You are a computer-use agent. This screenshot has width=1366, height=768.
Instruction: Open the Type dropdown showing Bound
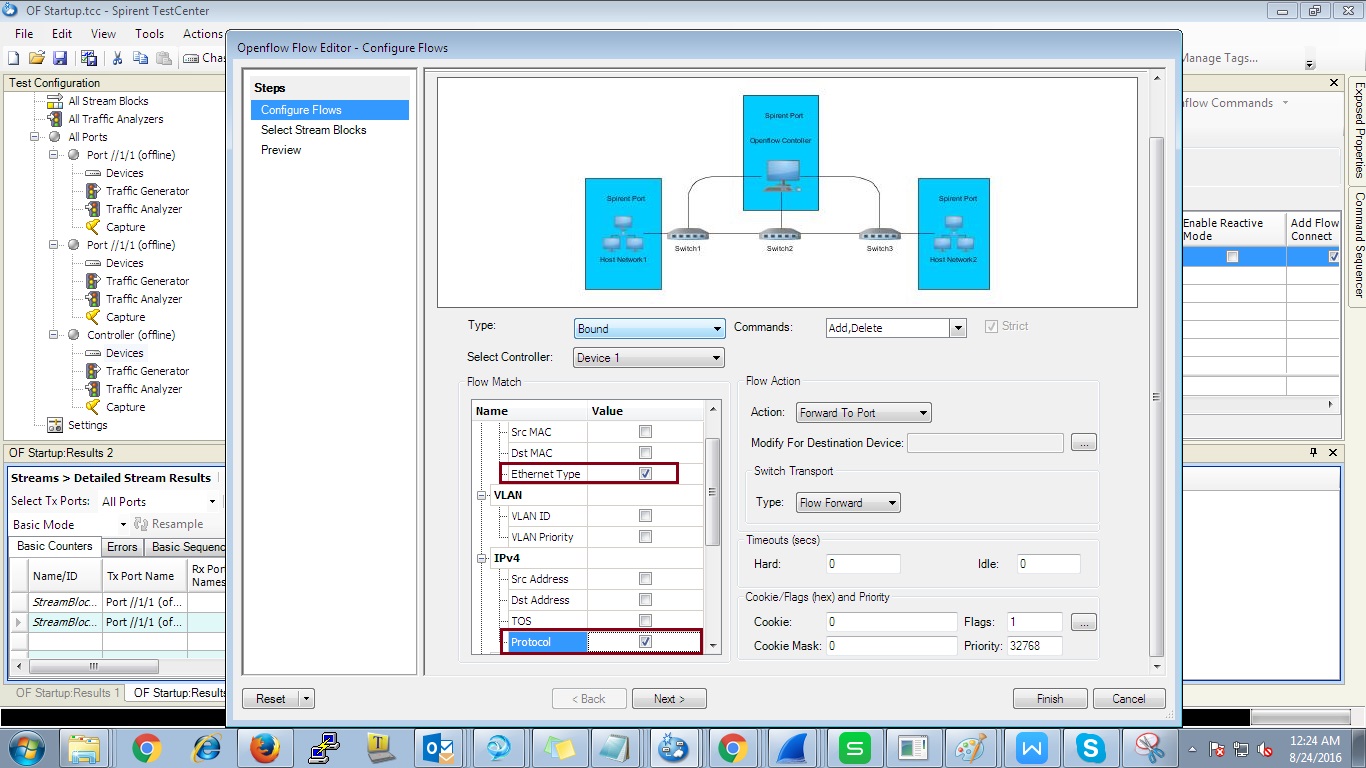coord(650,328)
